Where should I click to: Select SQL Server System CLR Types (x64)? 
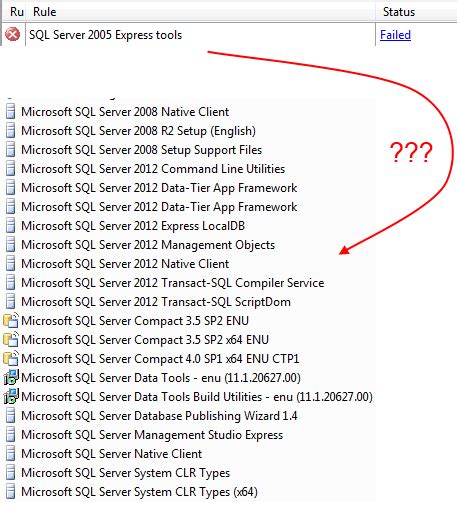pyautogui.click(x=139, y=492)
